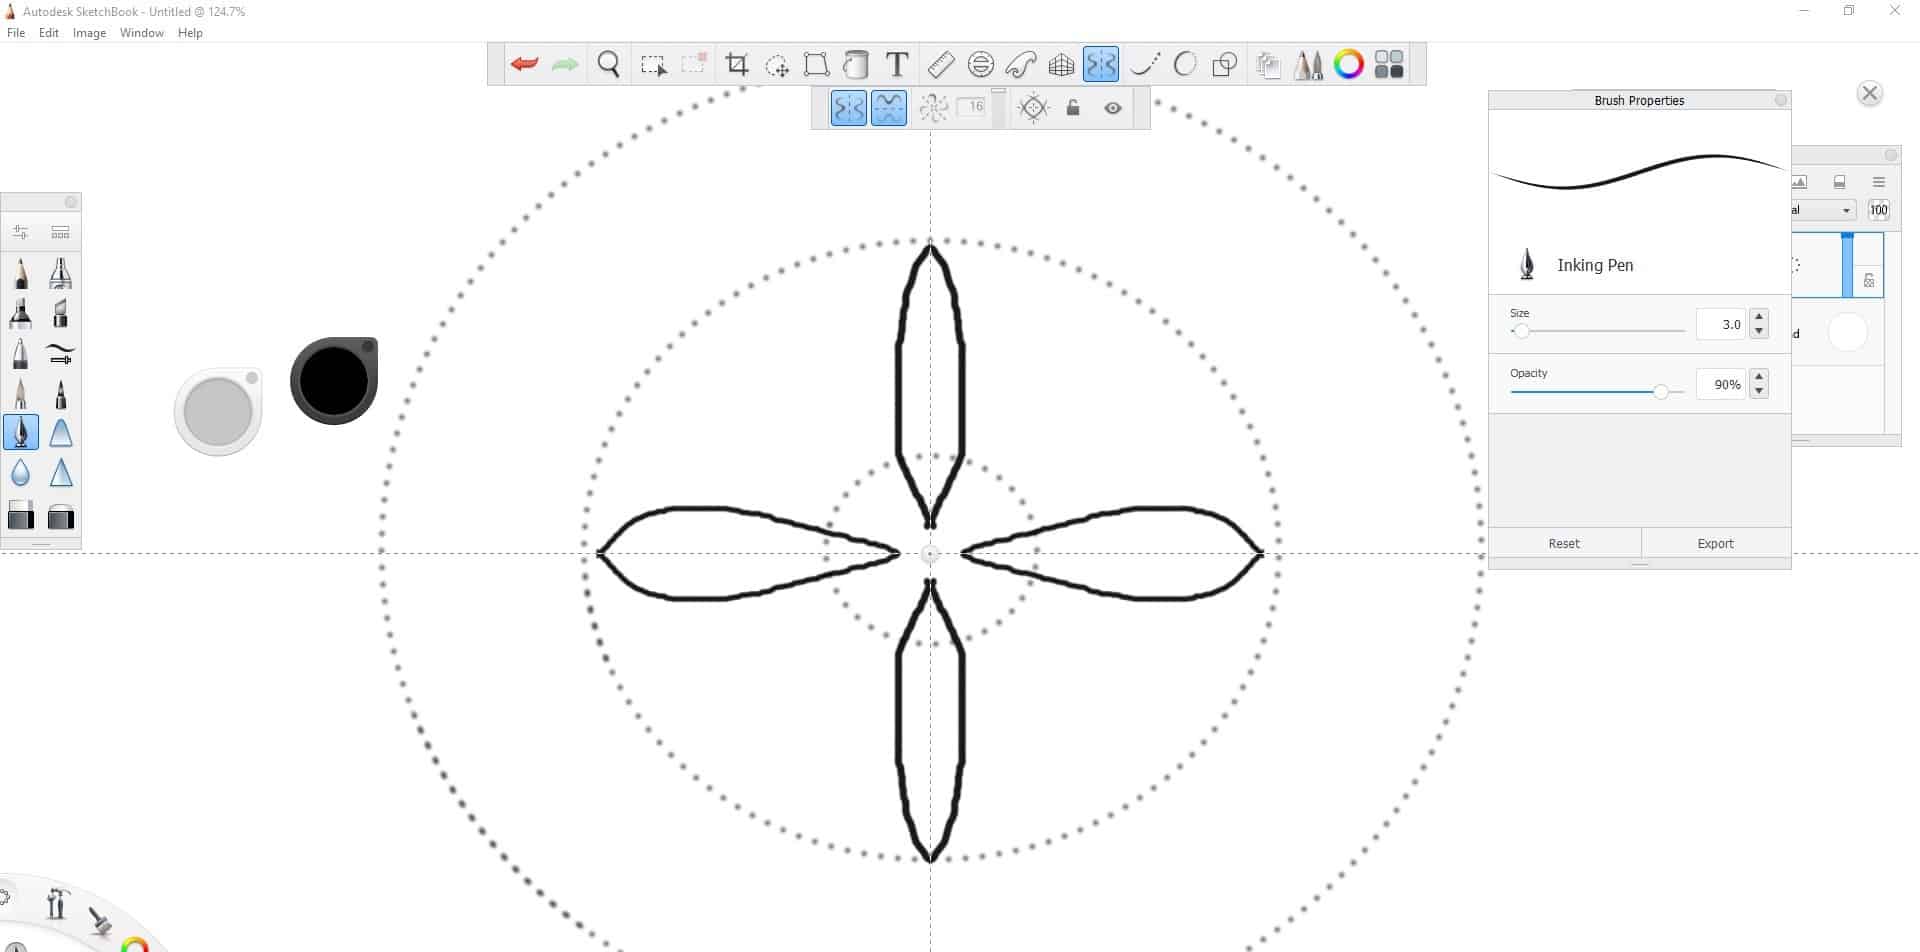Select the Zoom magnifier tool

(x=608, y=63)
